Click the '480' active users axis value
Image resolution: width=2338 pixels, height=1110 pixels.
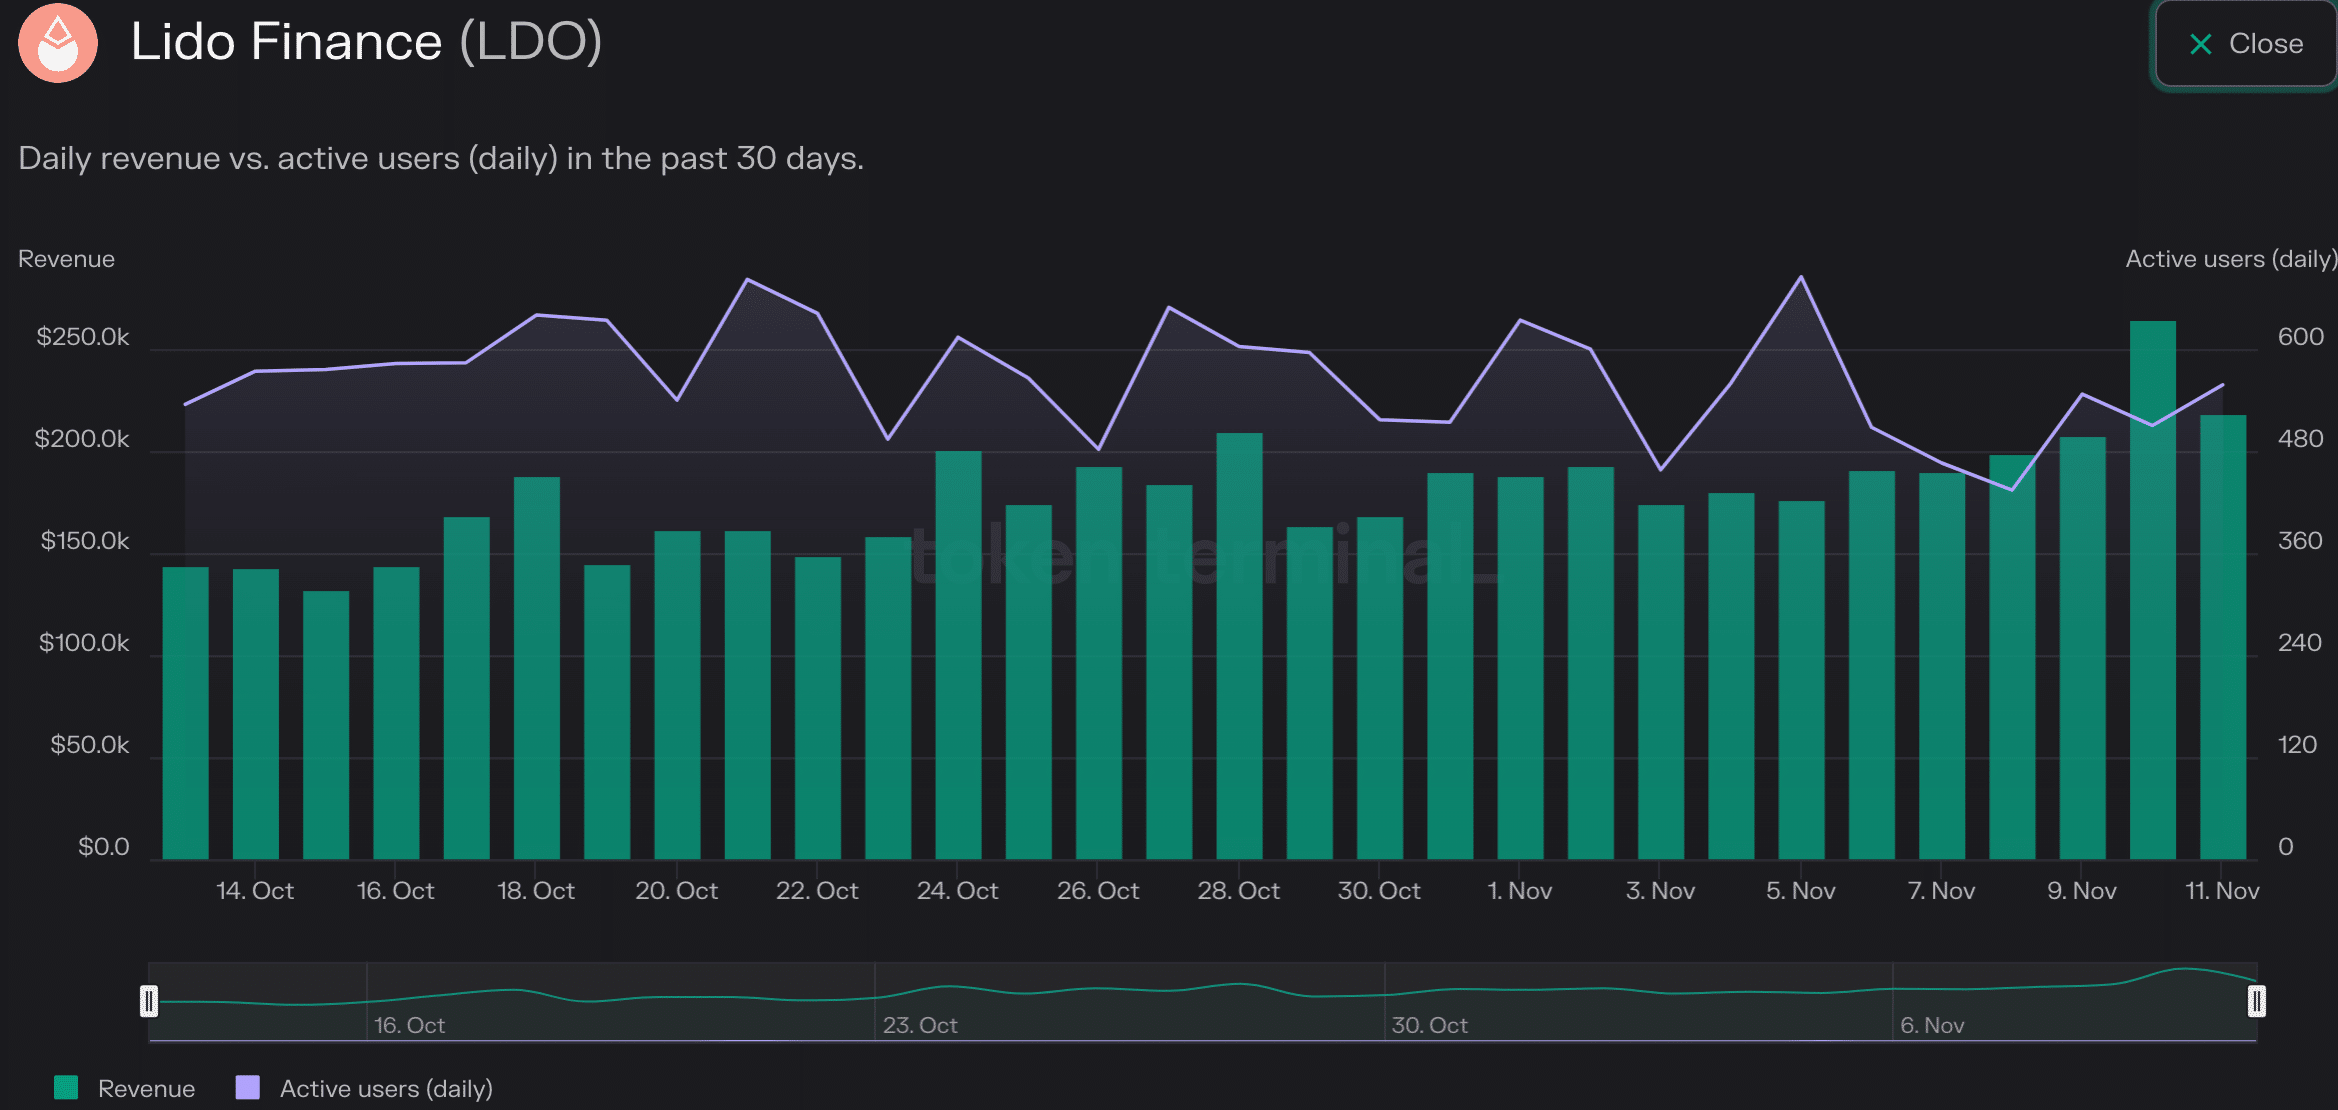(2300, 439)
